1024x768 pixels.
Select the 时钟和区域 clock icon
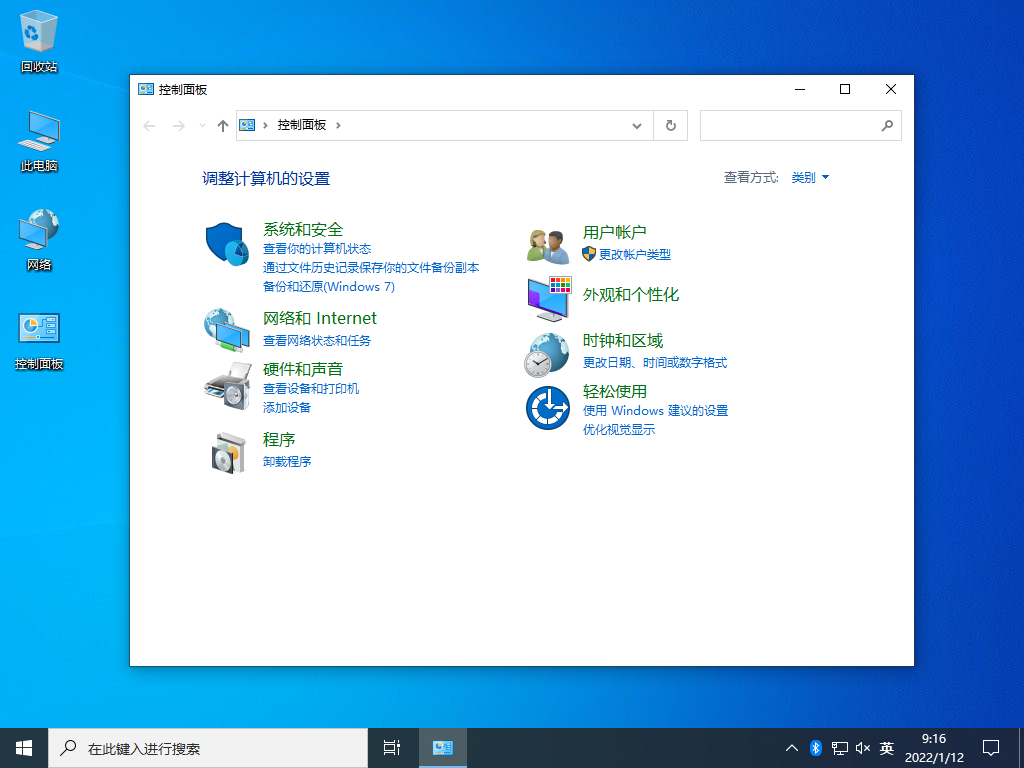547,353
